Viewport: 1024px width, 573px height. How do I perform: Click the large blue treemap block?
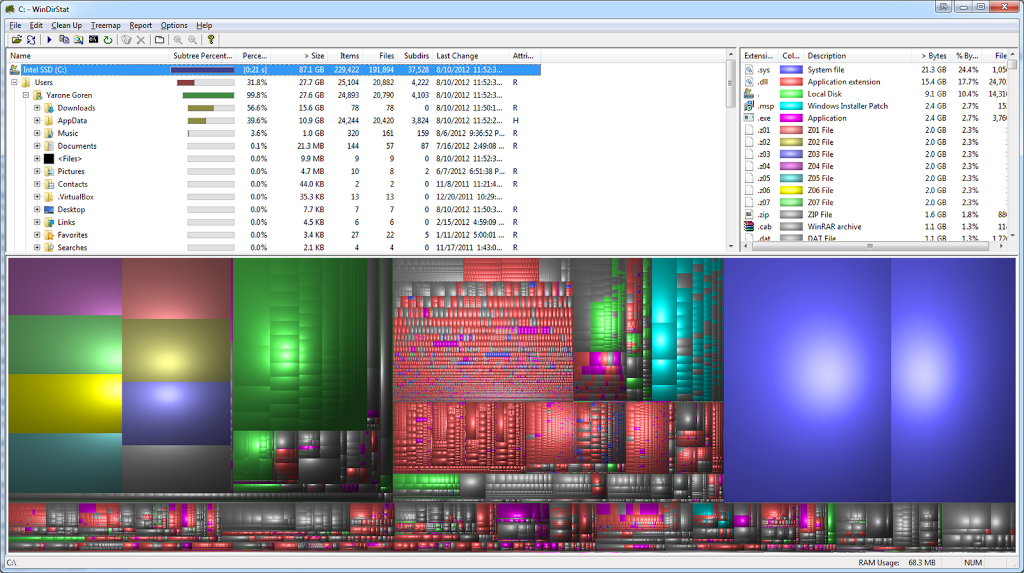[808, 380]
